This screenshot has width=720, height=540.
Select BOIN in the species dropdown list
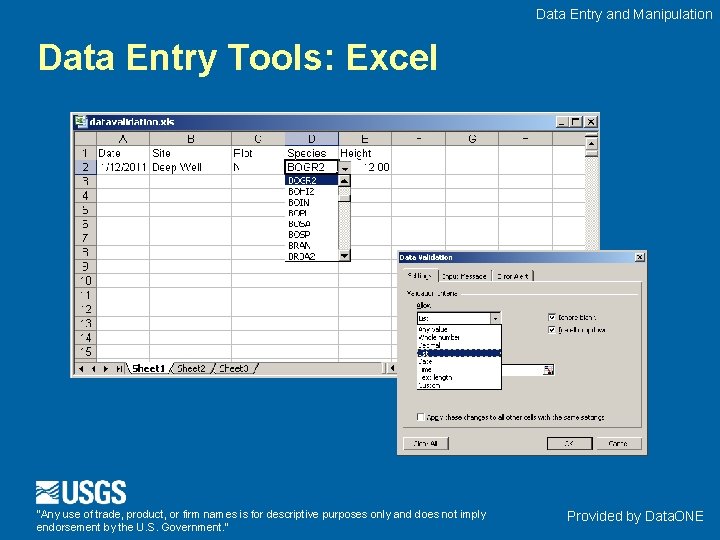[312, 202]
